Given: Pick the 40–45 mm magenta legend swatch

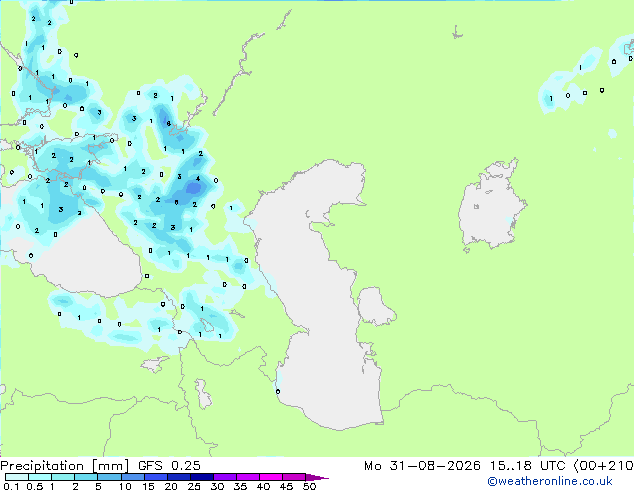Looking at the screenshot, I should (271, 477).
